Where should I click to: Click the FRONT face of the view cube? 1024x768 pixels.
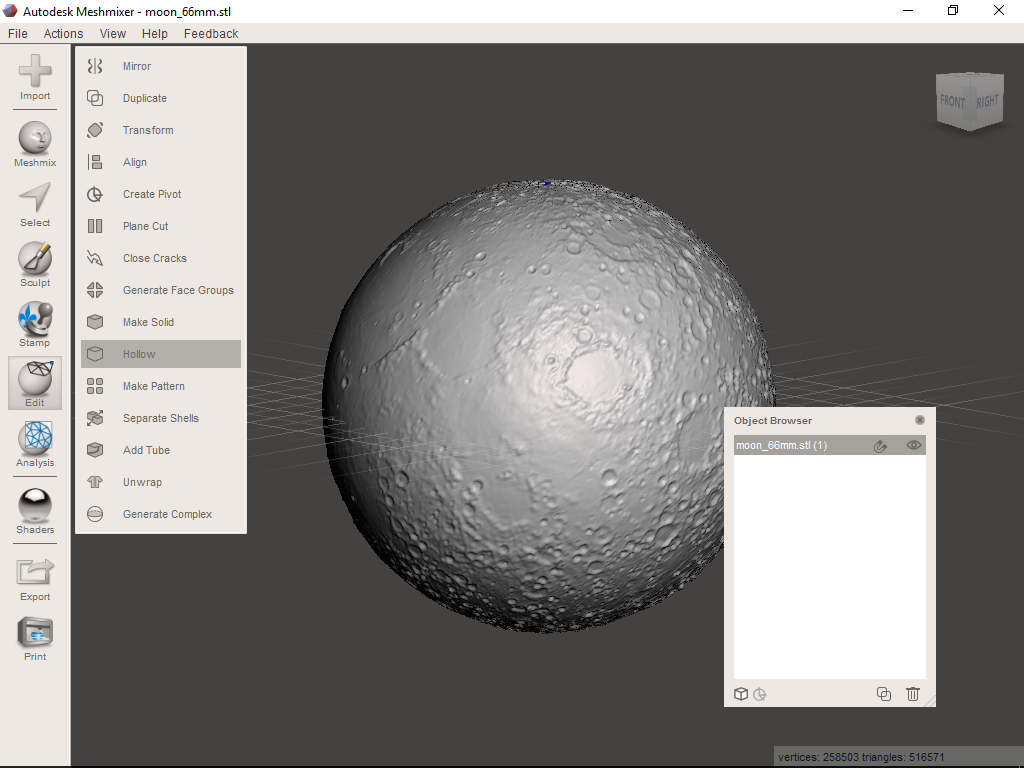(953, 100)
